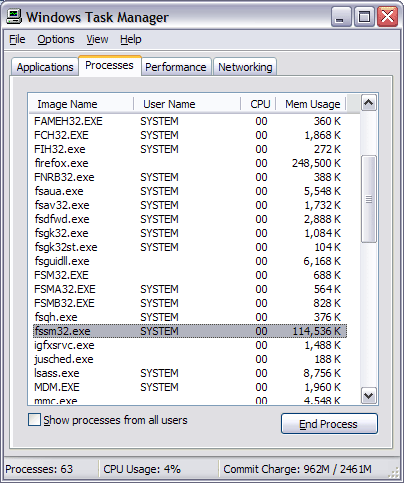This screenshot has width=404, height=483.
Task: Click the CPU Usage: 4% status entry
Action: point(142,469)
